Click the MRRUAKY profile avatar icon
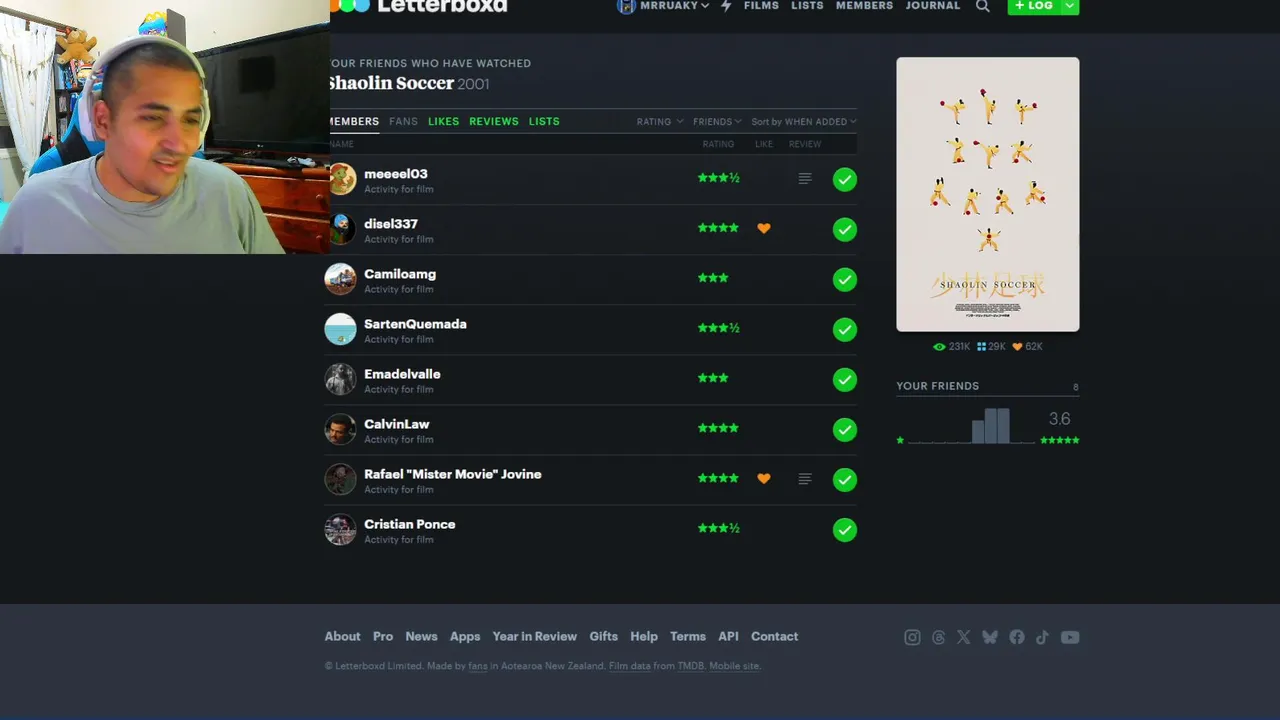This screenshot has height=720, width=1280. coord(626,6)
